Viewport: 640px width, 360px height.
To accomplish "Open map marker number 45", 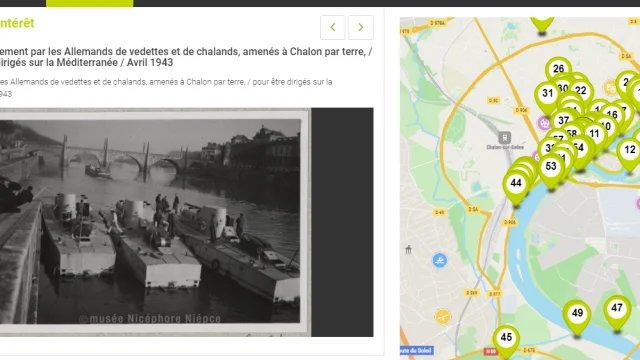I will (506, 338).
